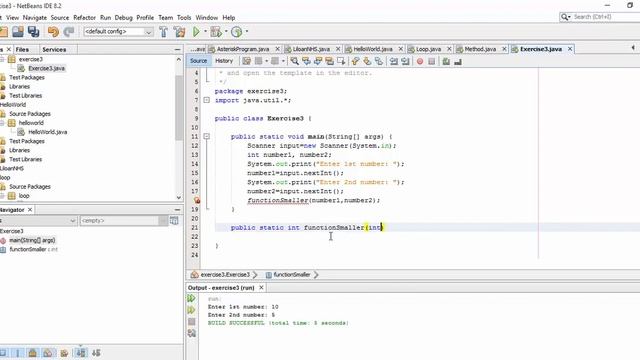Open the Refactor menu
Screen dimensions: 640x360
(84, 18)
